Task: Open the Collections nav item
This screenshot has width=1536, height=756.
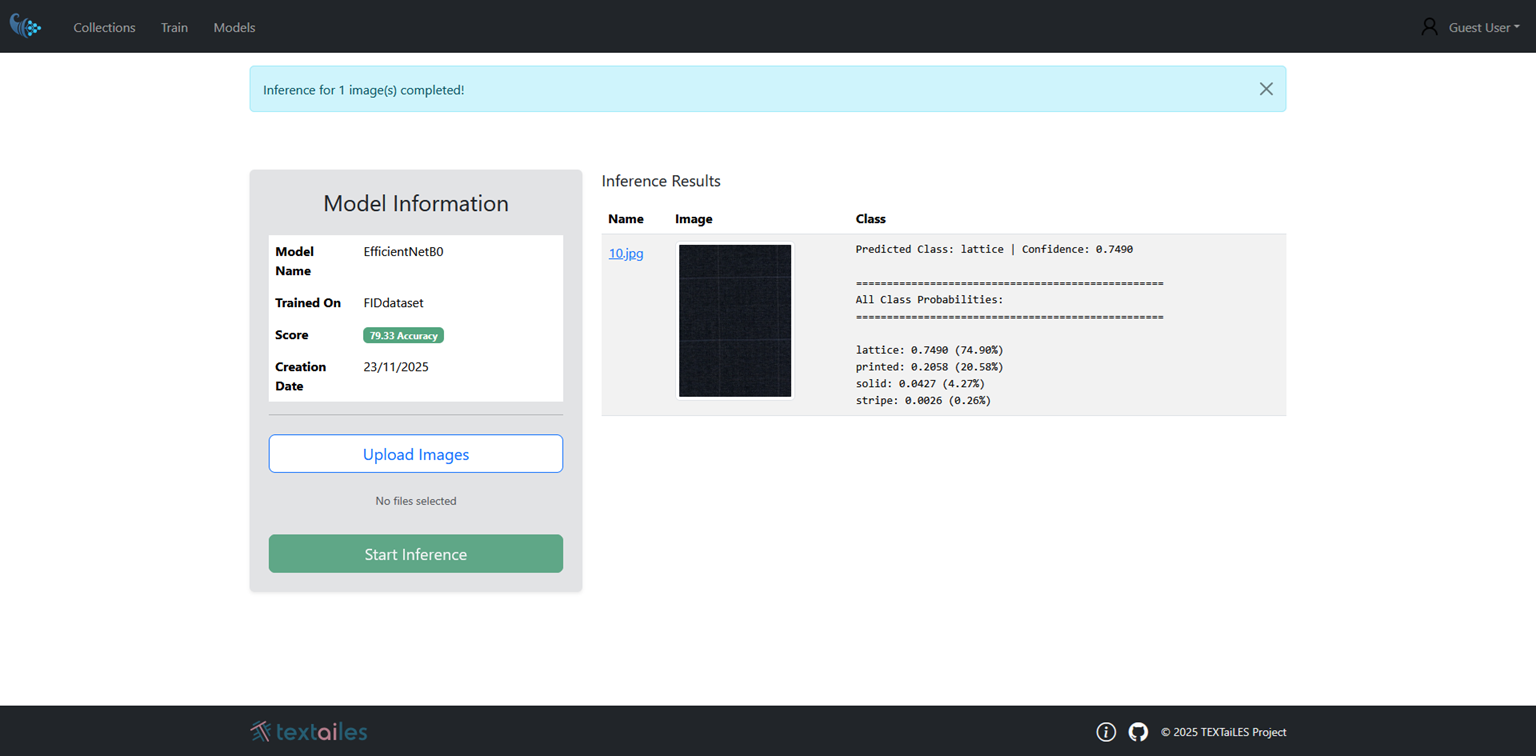Action: pos(104,28)
